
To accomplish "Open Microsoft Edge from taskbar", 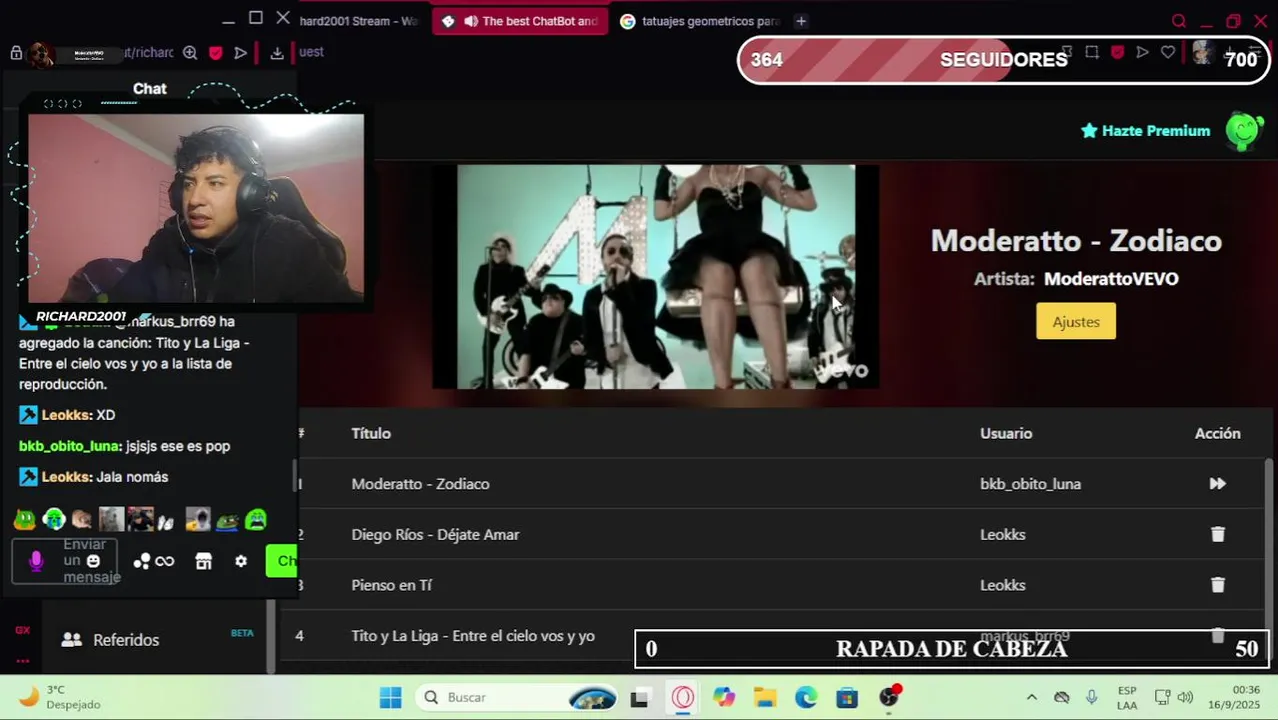I will click(x=806, y=697).
